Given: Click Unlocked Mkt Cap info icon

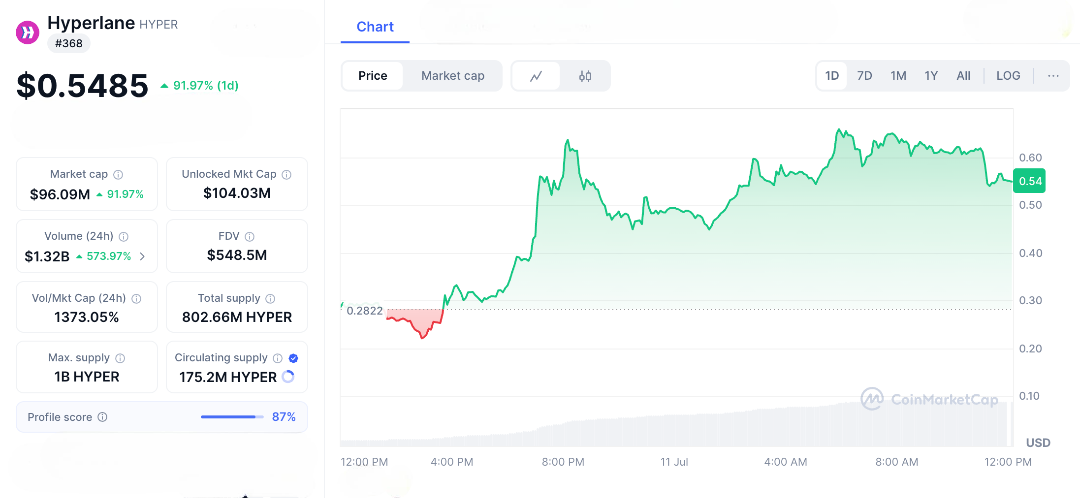Looking at the screenshot, I should tap(287, 174).
